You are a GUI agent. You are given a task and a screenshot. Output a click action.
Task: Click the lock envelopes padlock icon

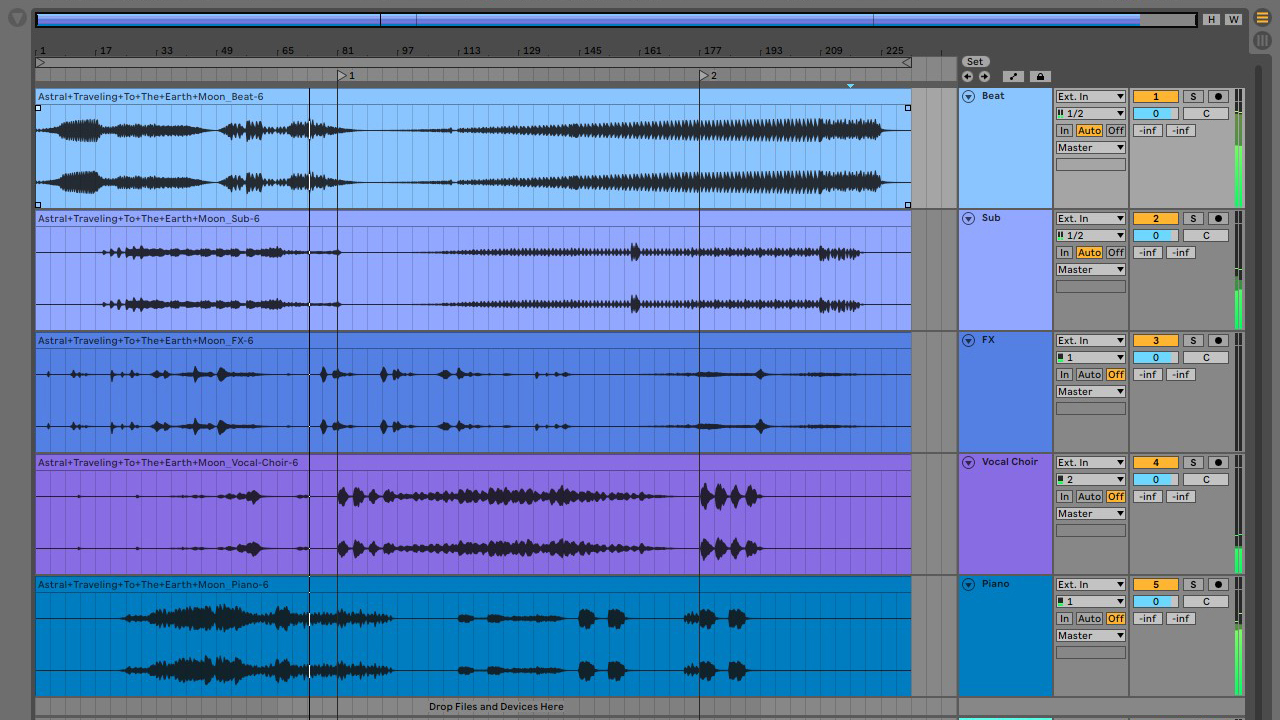tap(1040, 76)
